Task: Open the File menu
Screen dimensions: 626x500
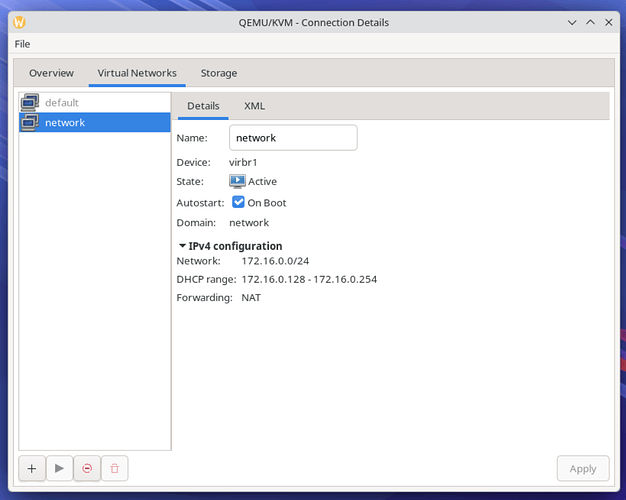Action: (22, 44)
